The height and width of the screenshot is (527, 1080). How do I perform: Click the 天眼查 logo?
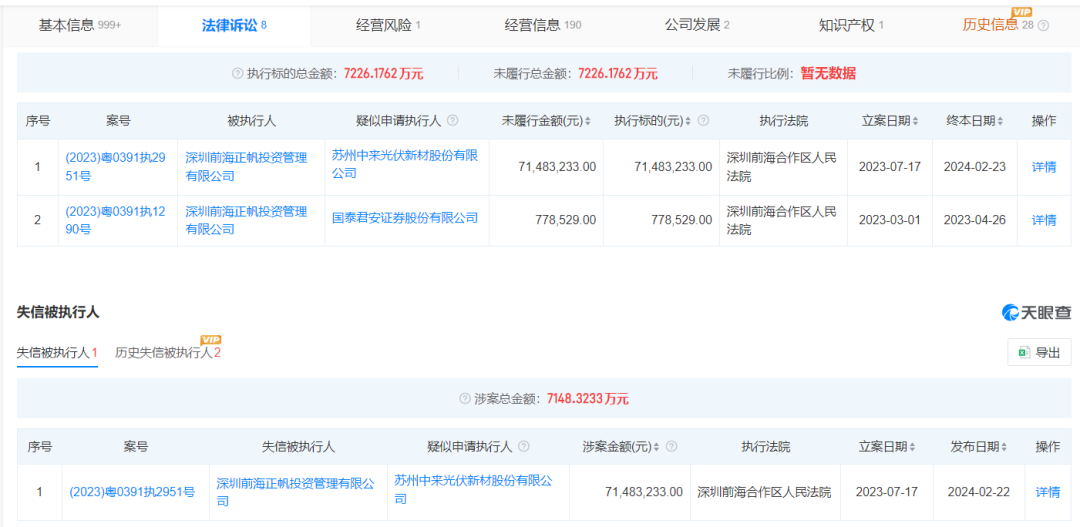[x=1036, y=312]
